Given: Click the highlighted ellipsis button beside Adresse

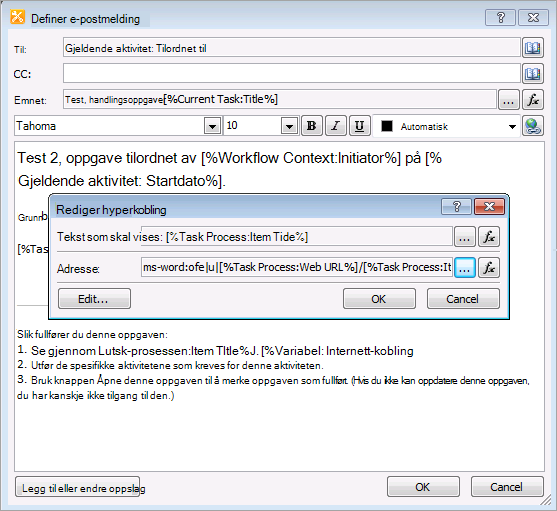Looking at the screenshot, I should [x=465, y=267].
